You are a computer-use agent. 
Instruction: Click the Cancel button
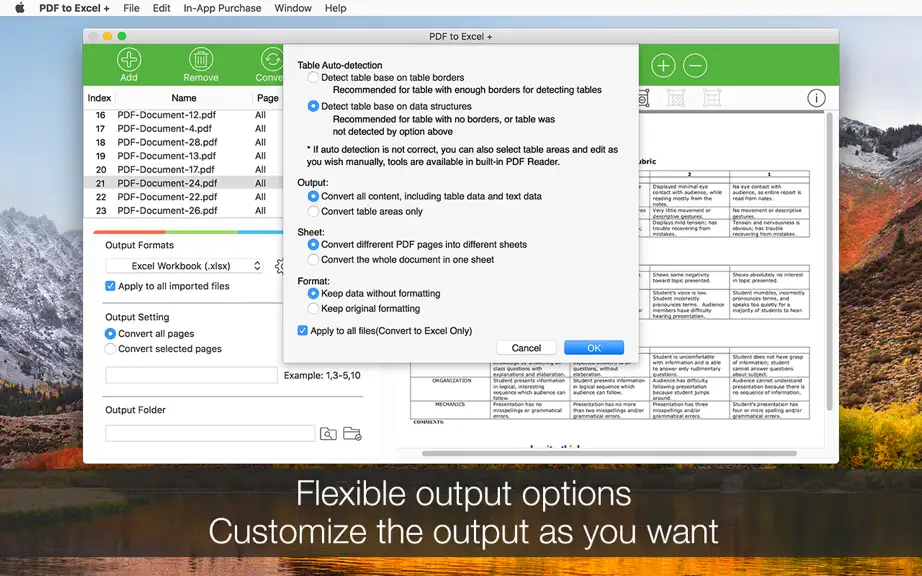(x=526, y=348)
